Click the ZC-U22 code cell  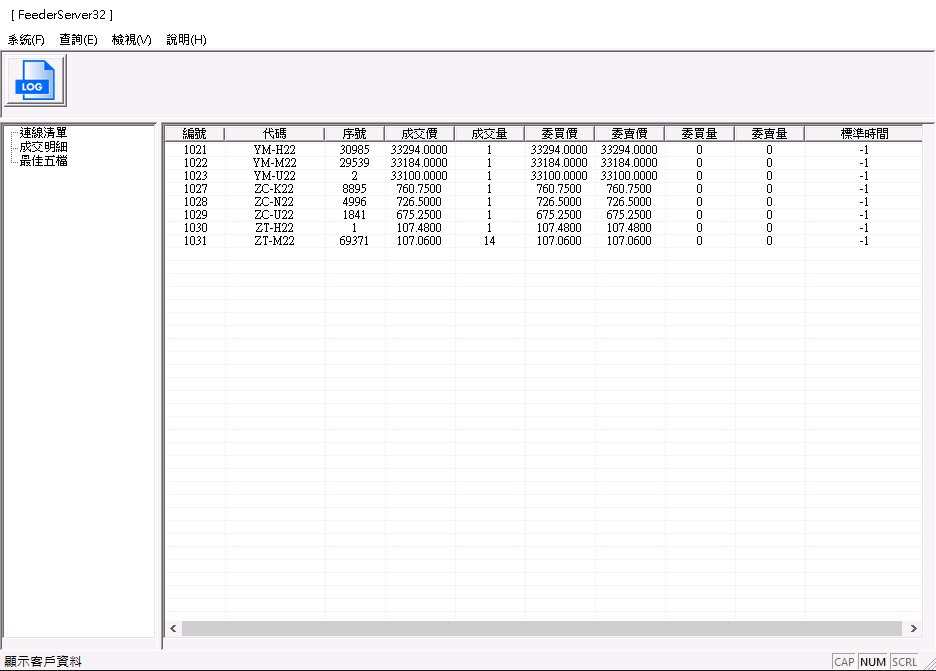[x=275, y=215]
